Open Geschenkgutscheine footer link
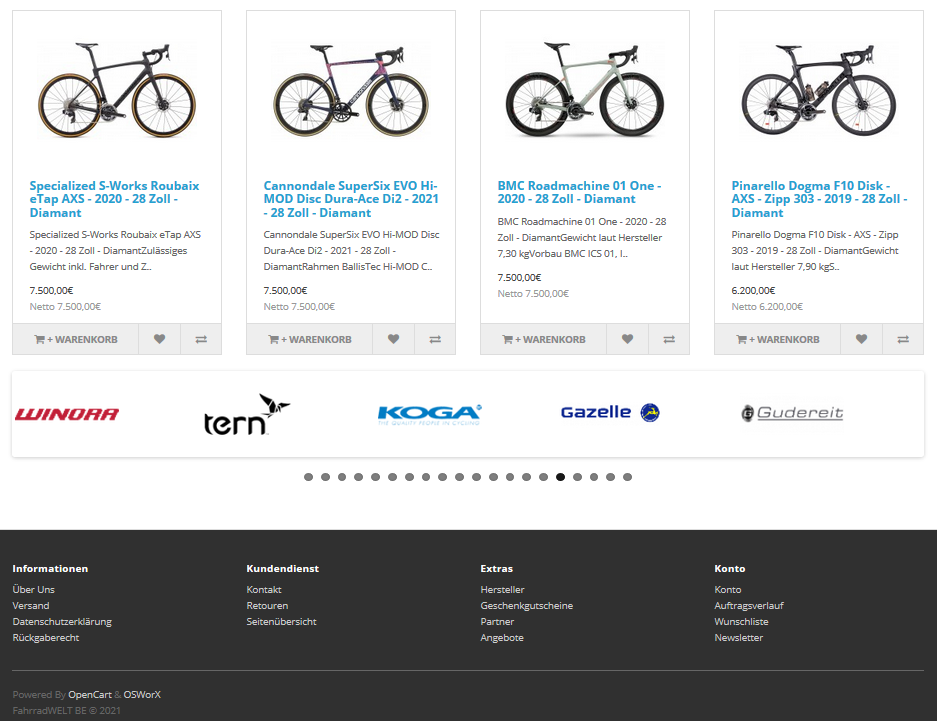Image resolution: width=937 pixels, height=721 pixels. [526, 606]
